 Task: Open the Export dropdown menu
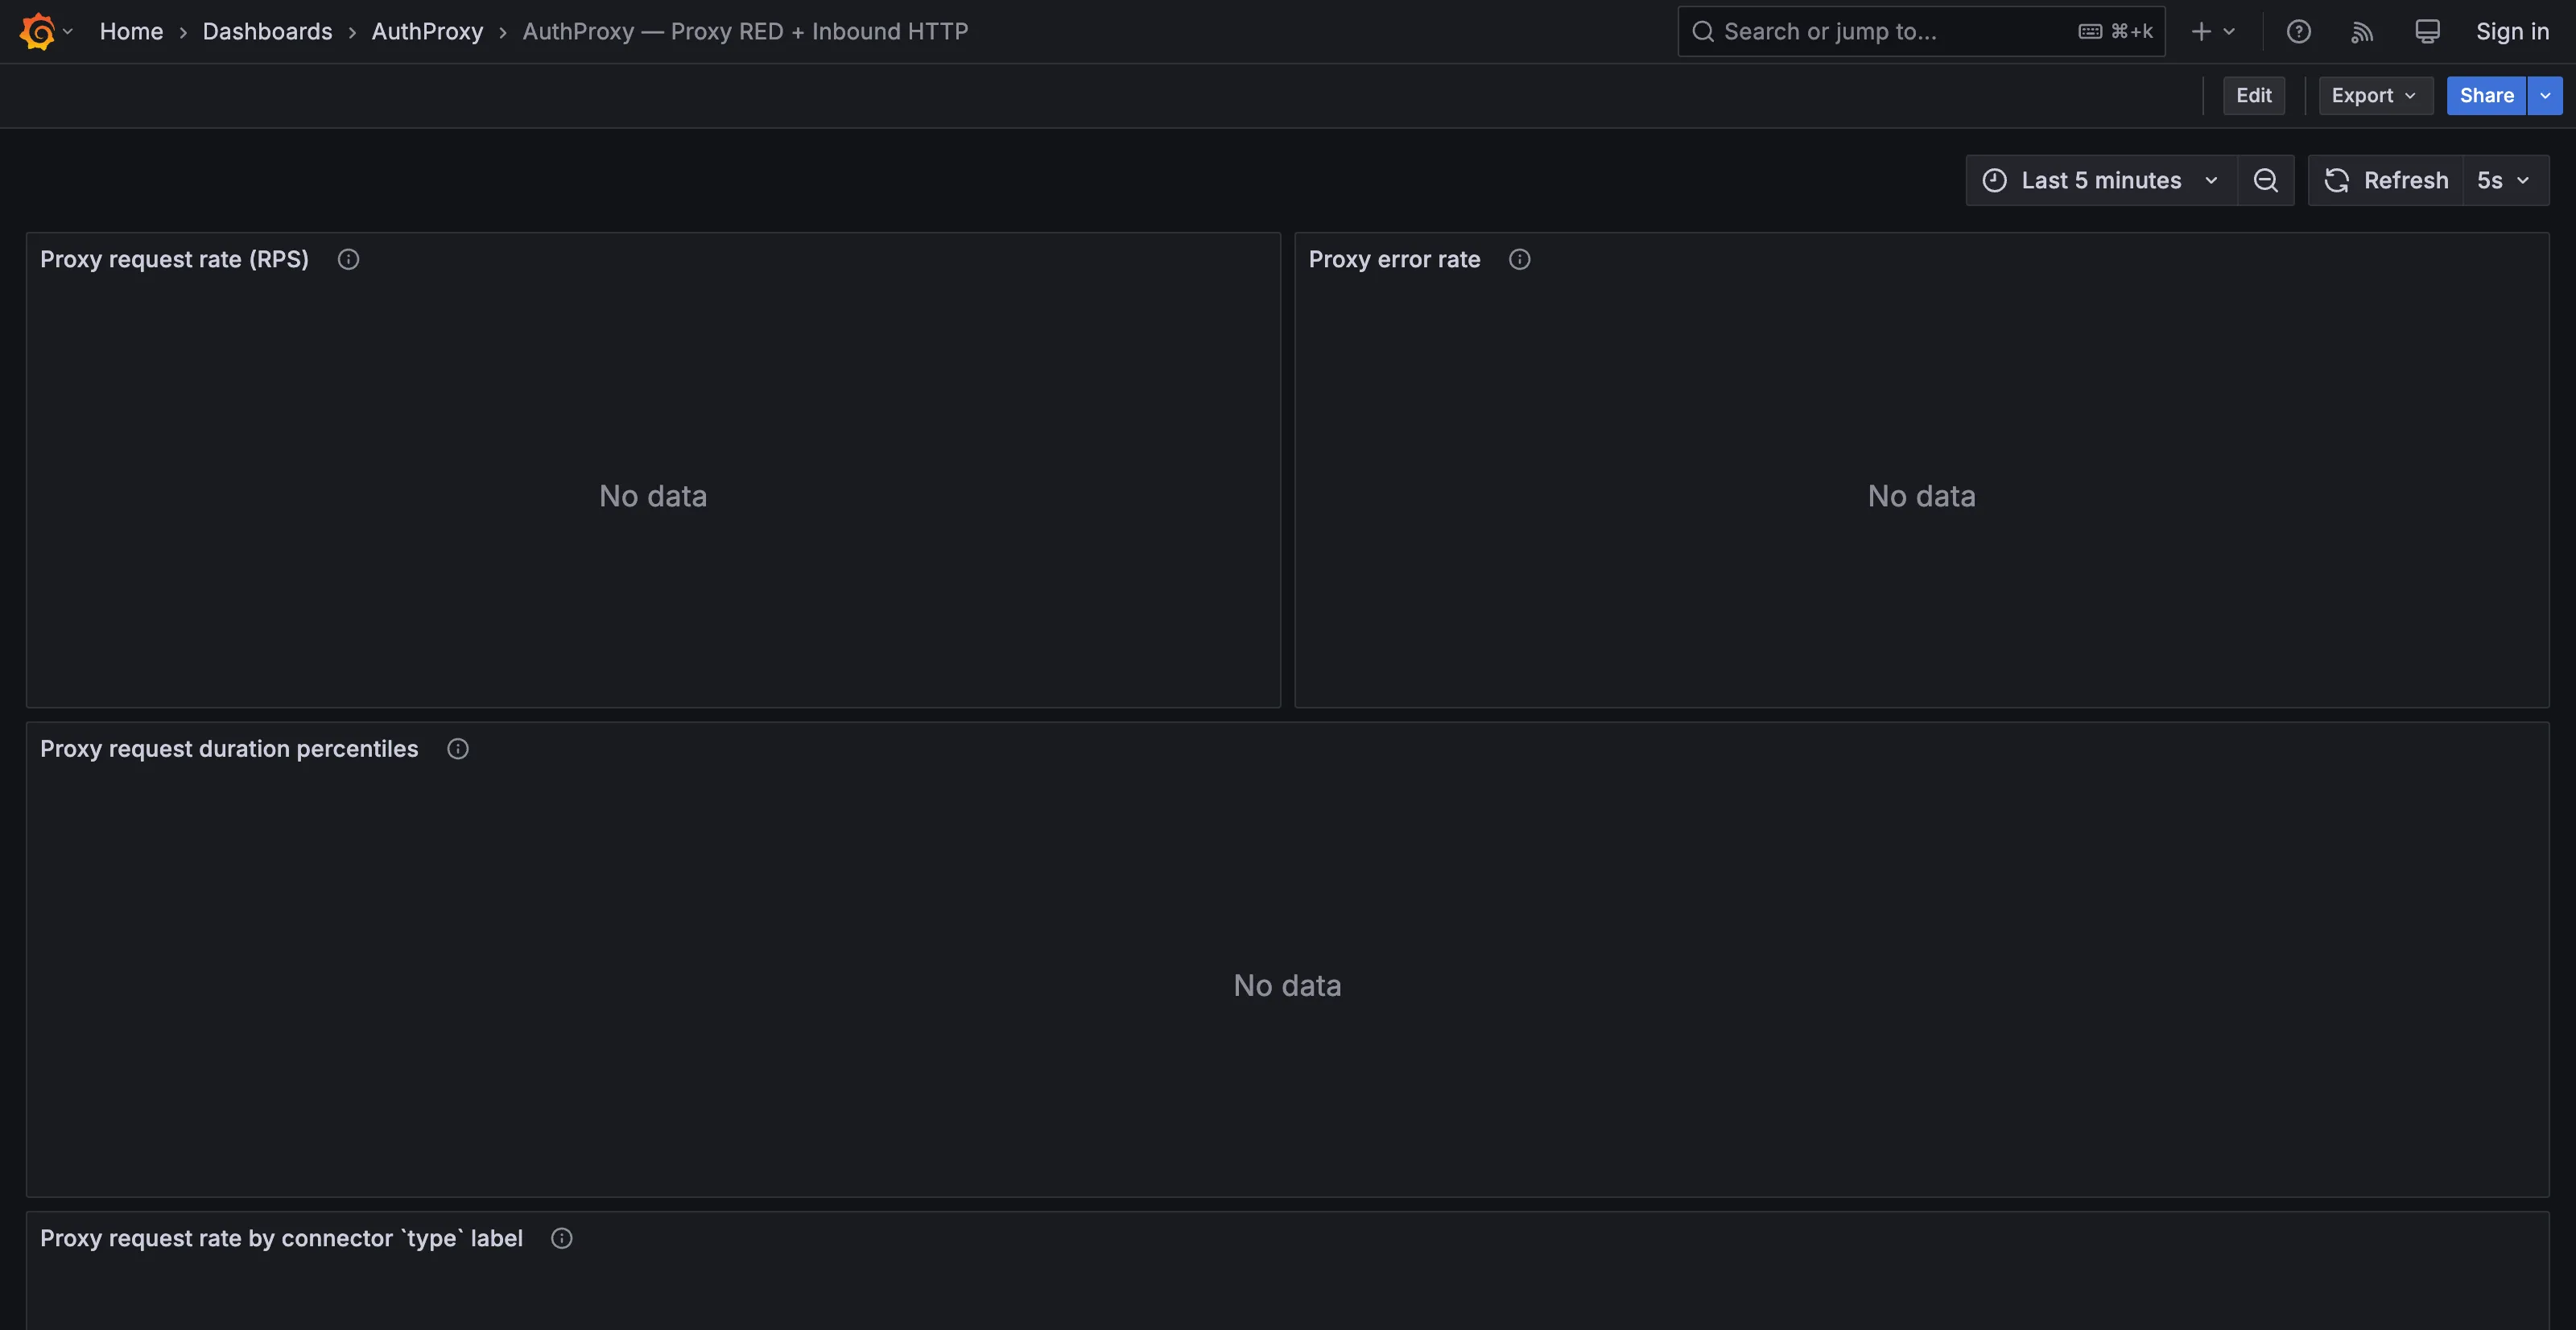pyautogui.click(x=2375, y=95)
